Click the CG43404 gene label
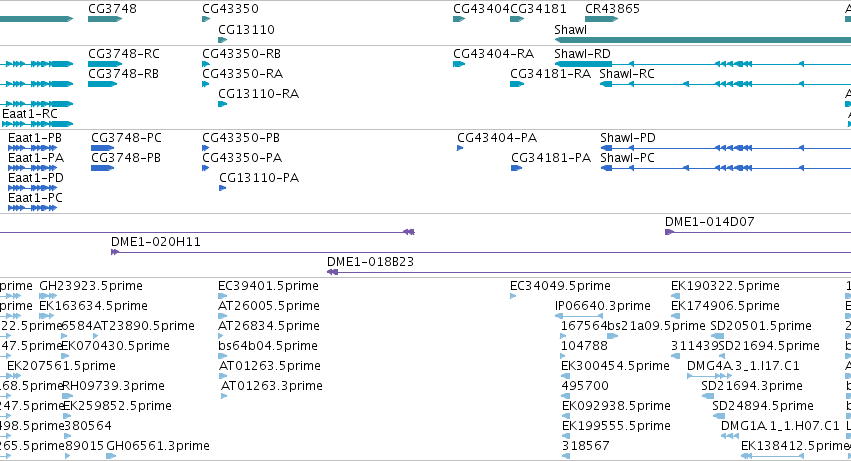Screen dimensions: 851x461 click(481, 9)
